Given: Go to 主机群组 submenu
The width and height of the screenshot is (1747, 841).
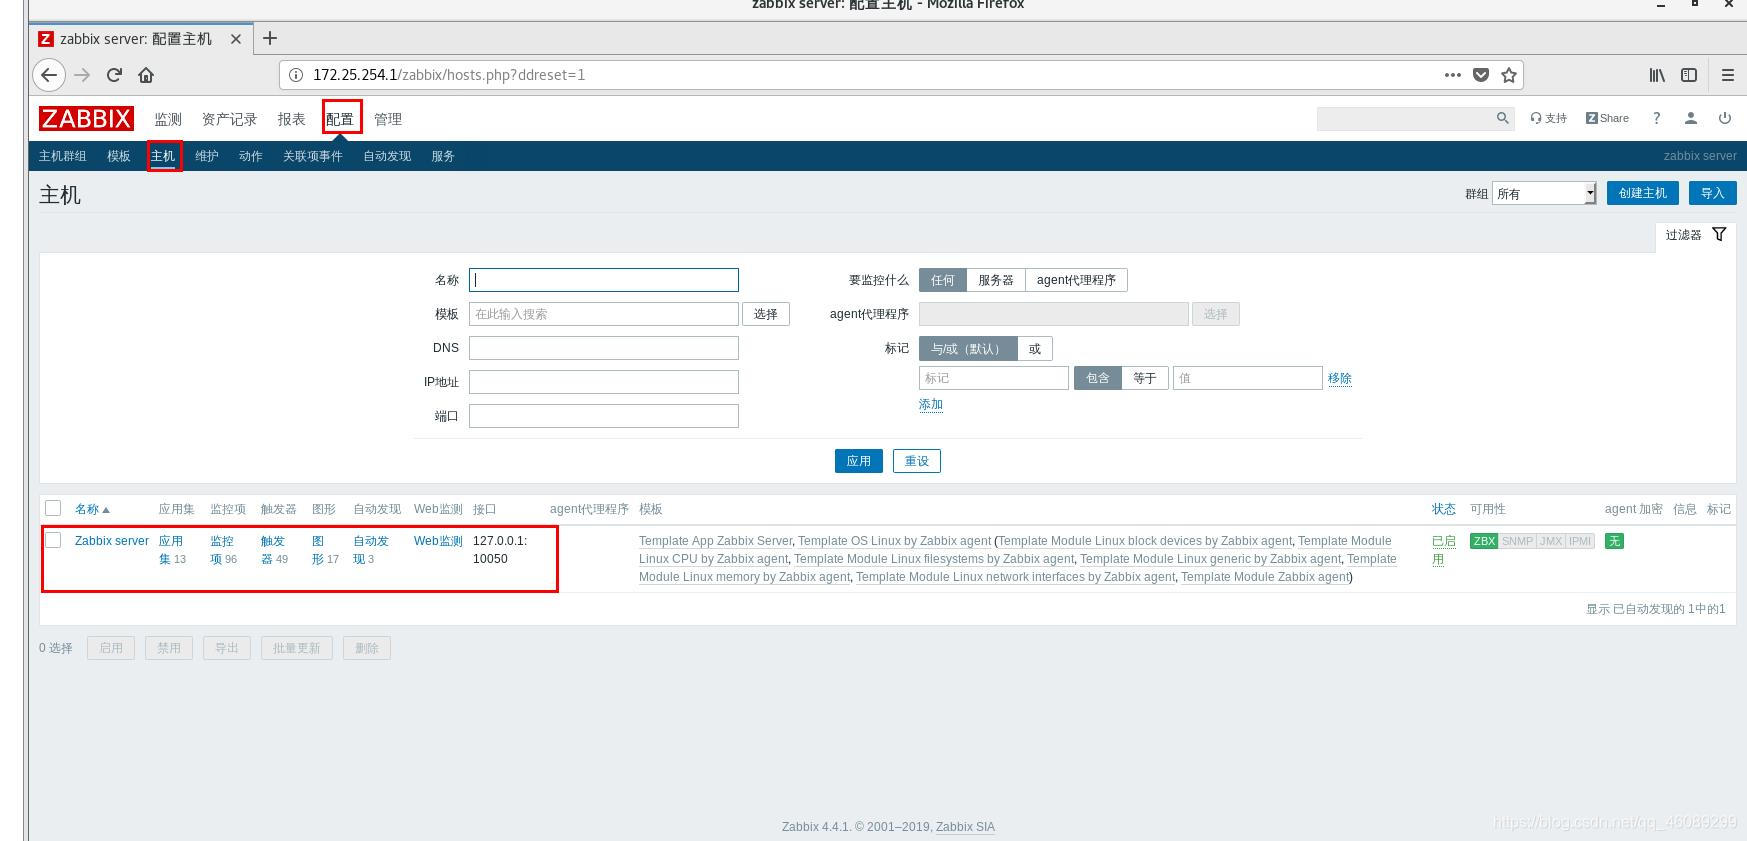Looking at the screenshot, I should pos(63,156).
